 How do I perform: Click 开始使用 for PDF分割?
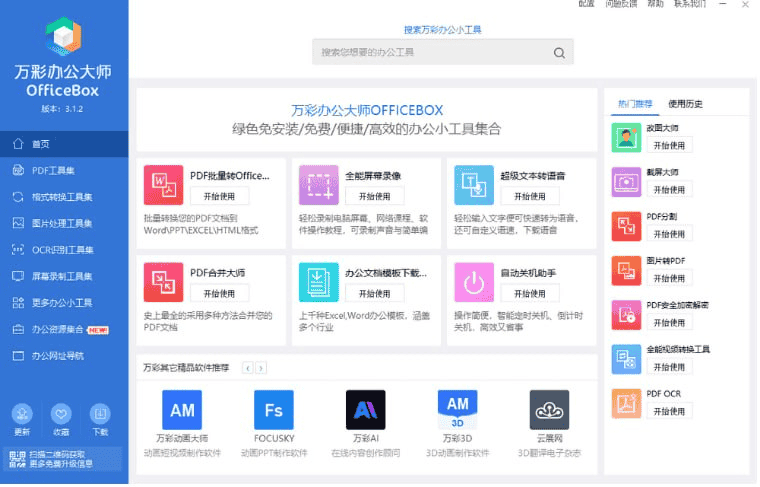tap(671, 235)
